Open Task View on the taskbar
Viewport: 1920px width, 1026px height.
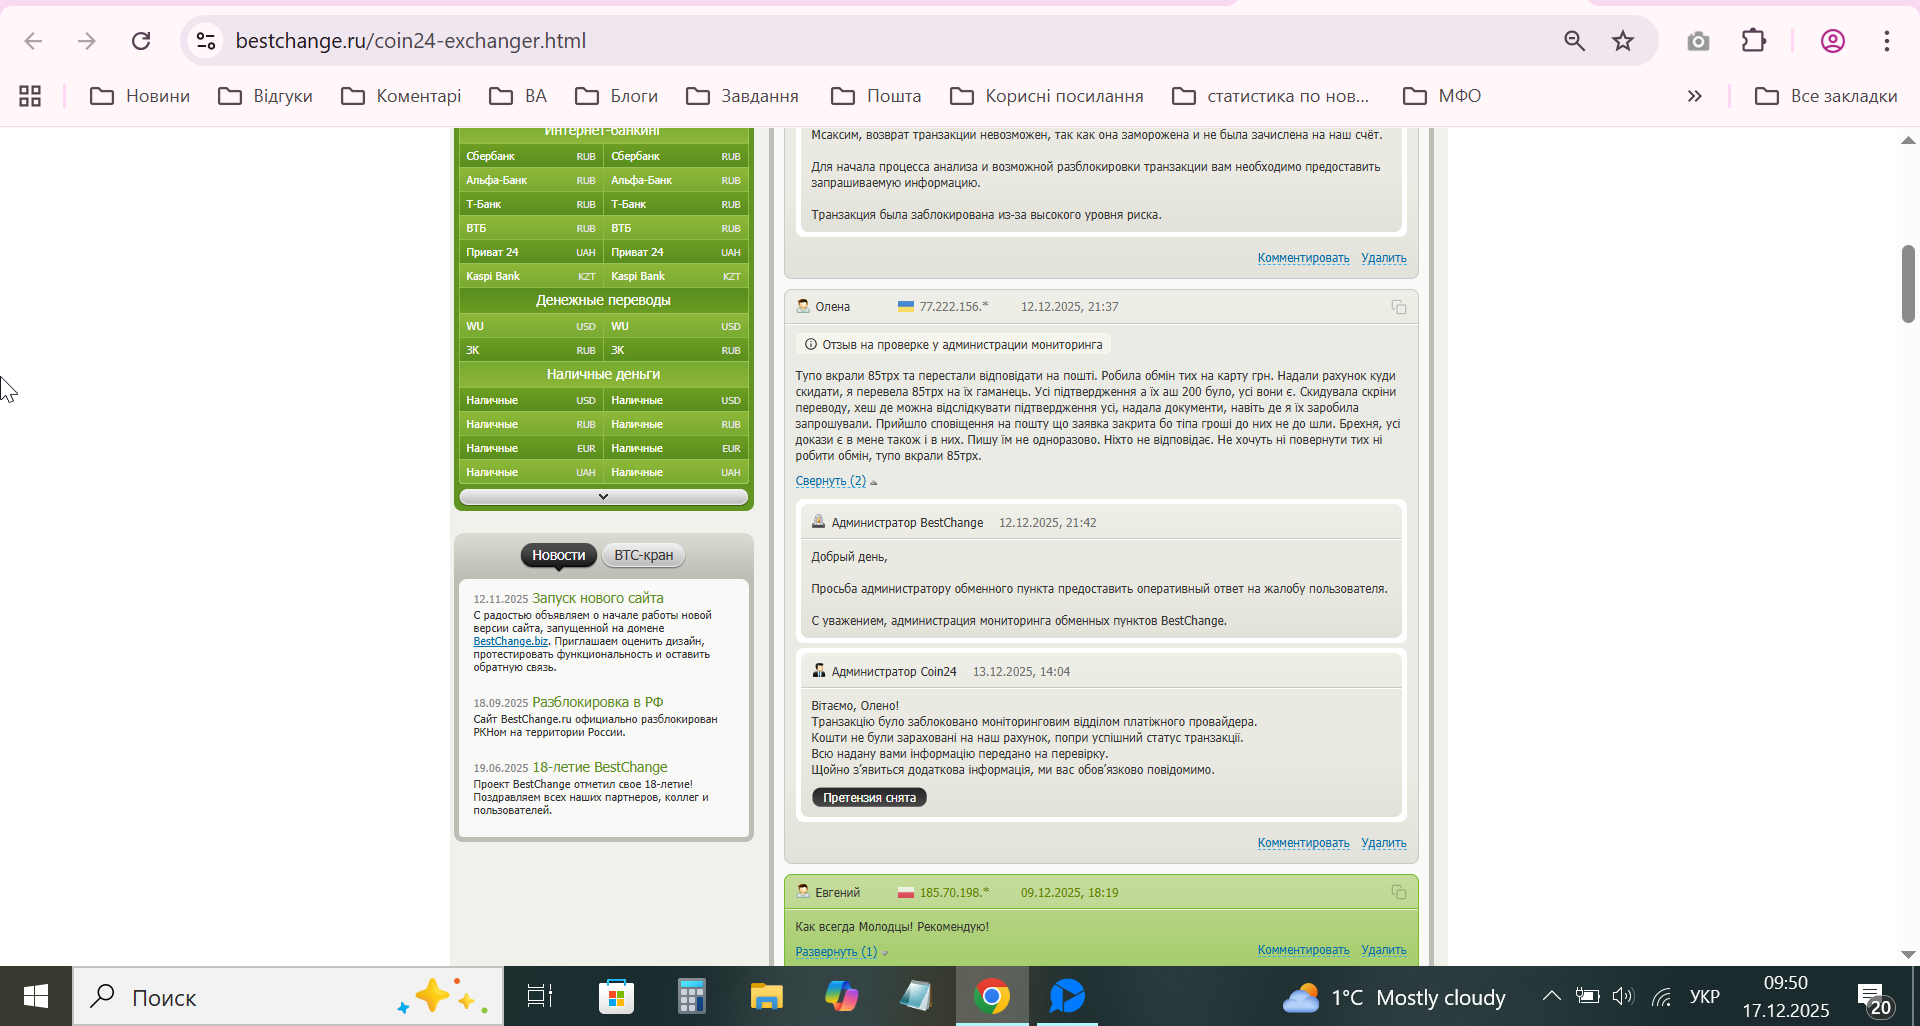click(x=539, y=997)
